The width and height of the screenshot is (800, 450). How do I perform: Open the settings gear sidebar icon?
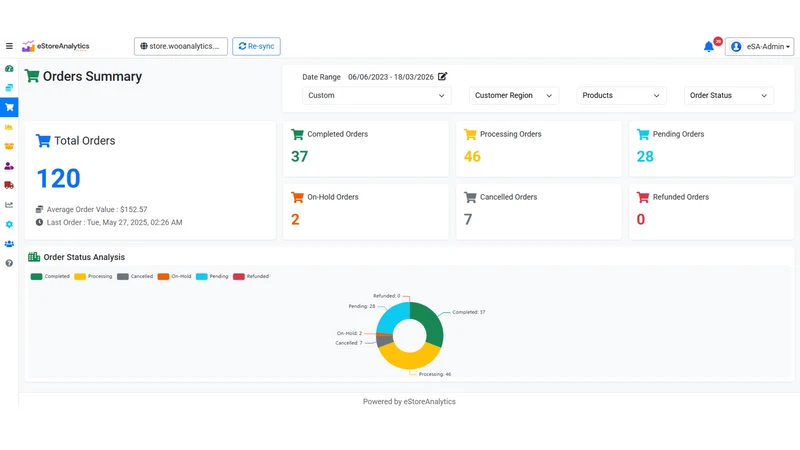(x=9, y=224)
